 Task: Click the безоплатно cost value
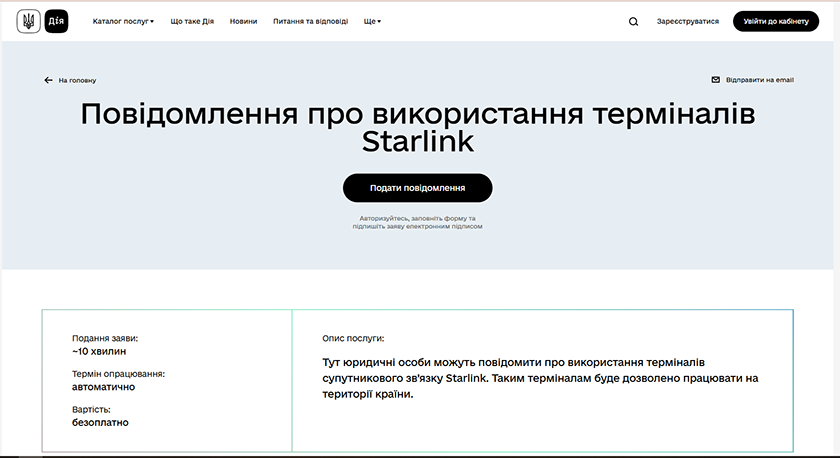point(100,422)
